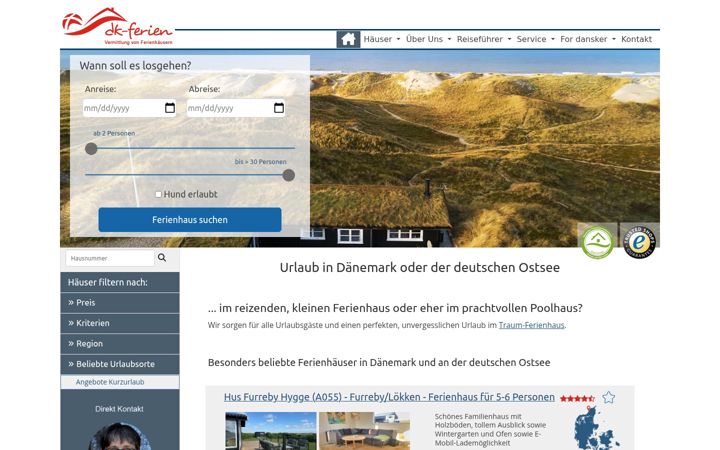The image size is (720, 450).
Task: Mark Hus Furreby Hygge as favorite star
Action: pyautogui.click(x=608, y=397)
